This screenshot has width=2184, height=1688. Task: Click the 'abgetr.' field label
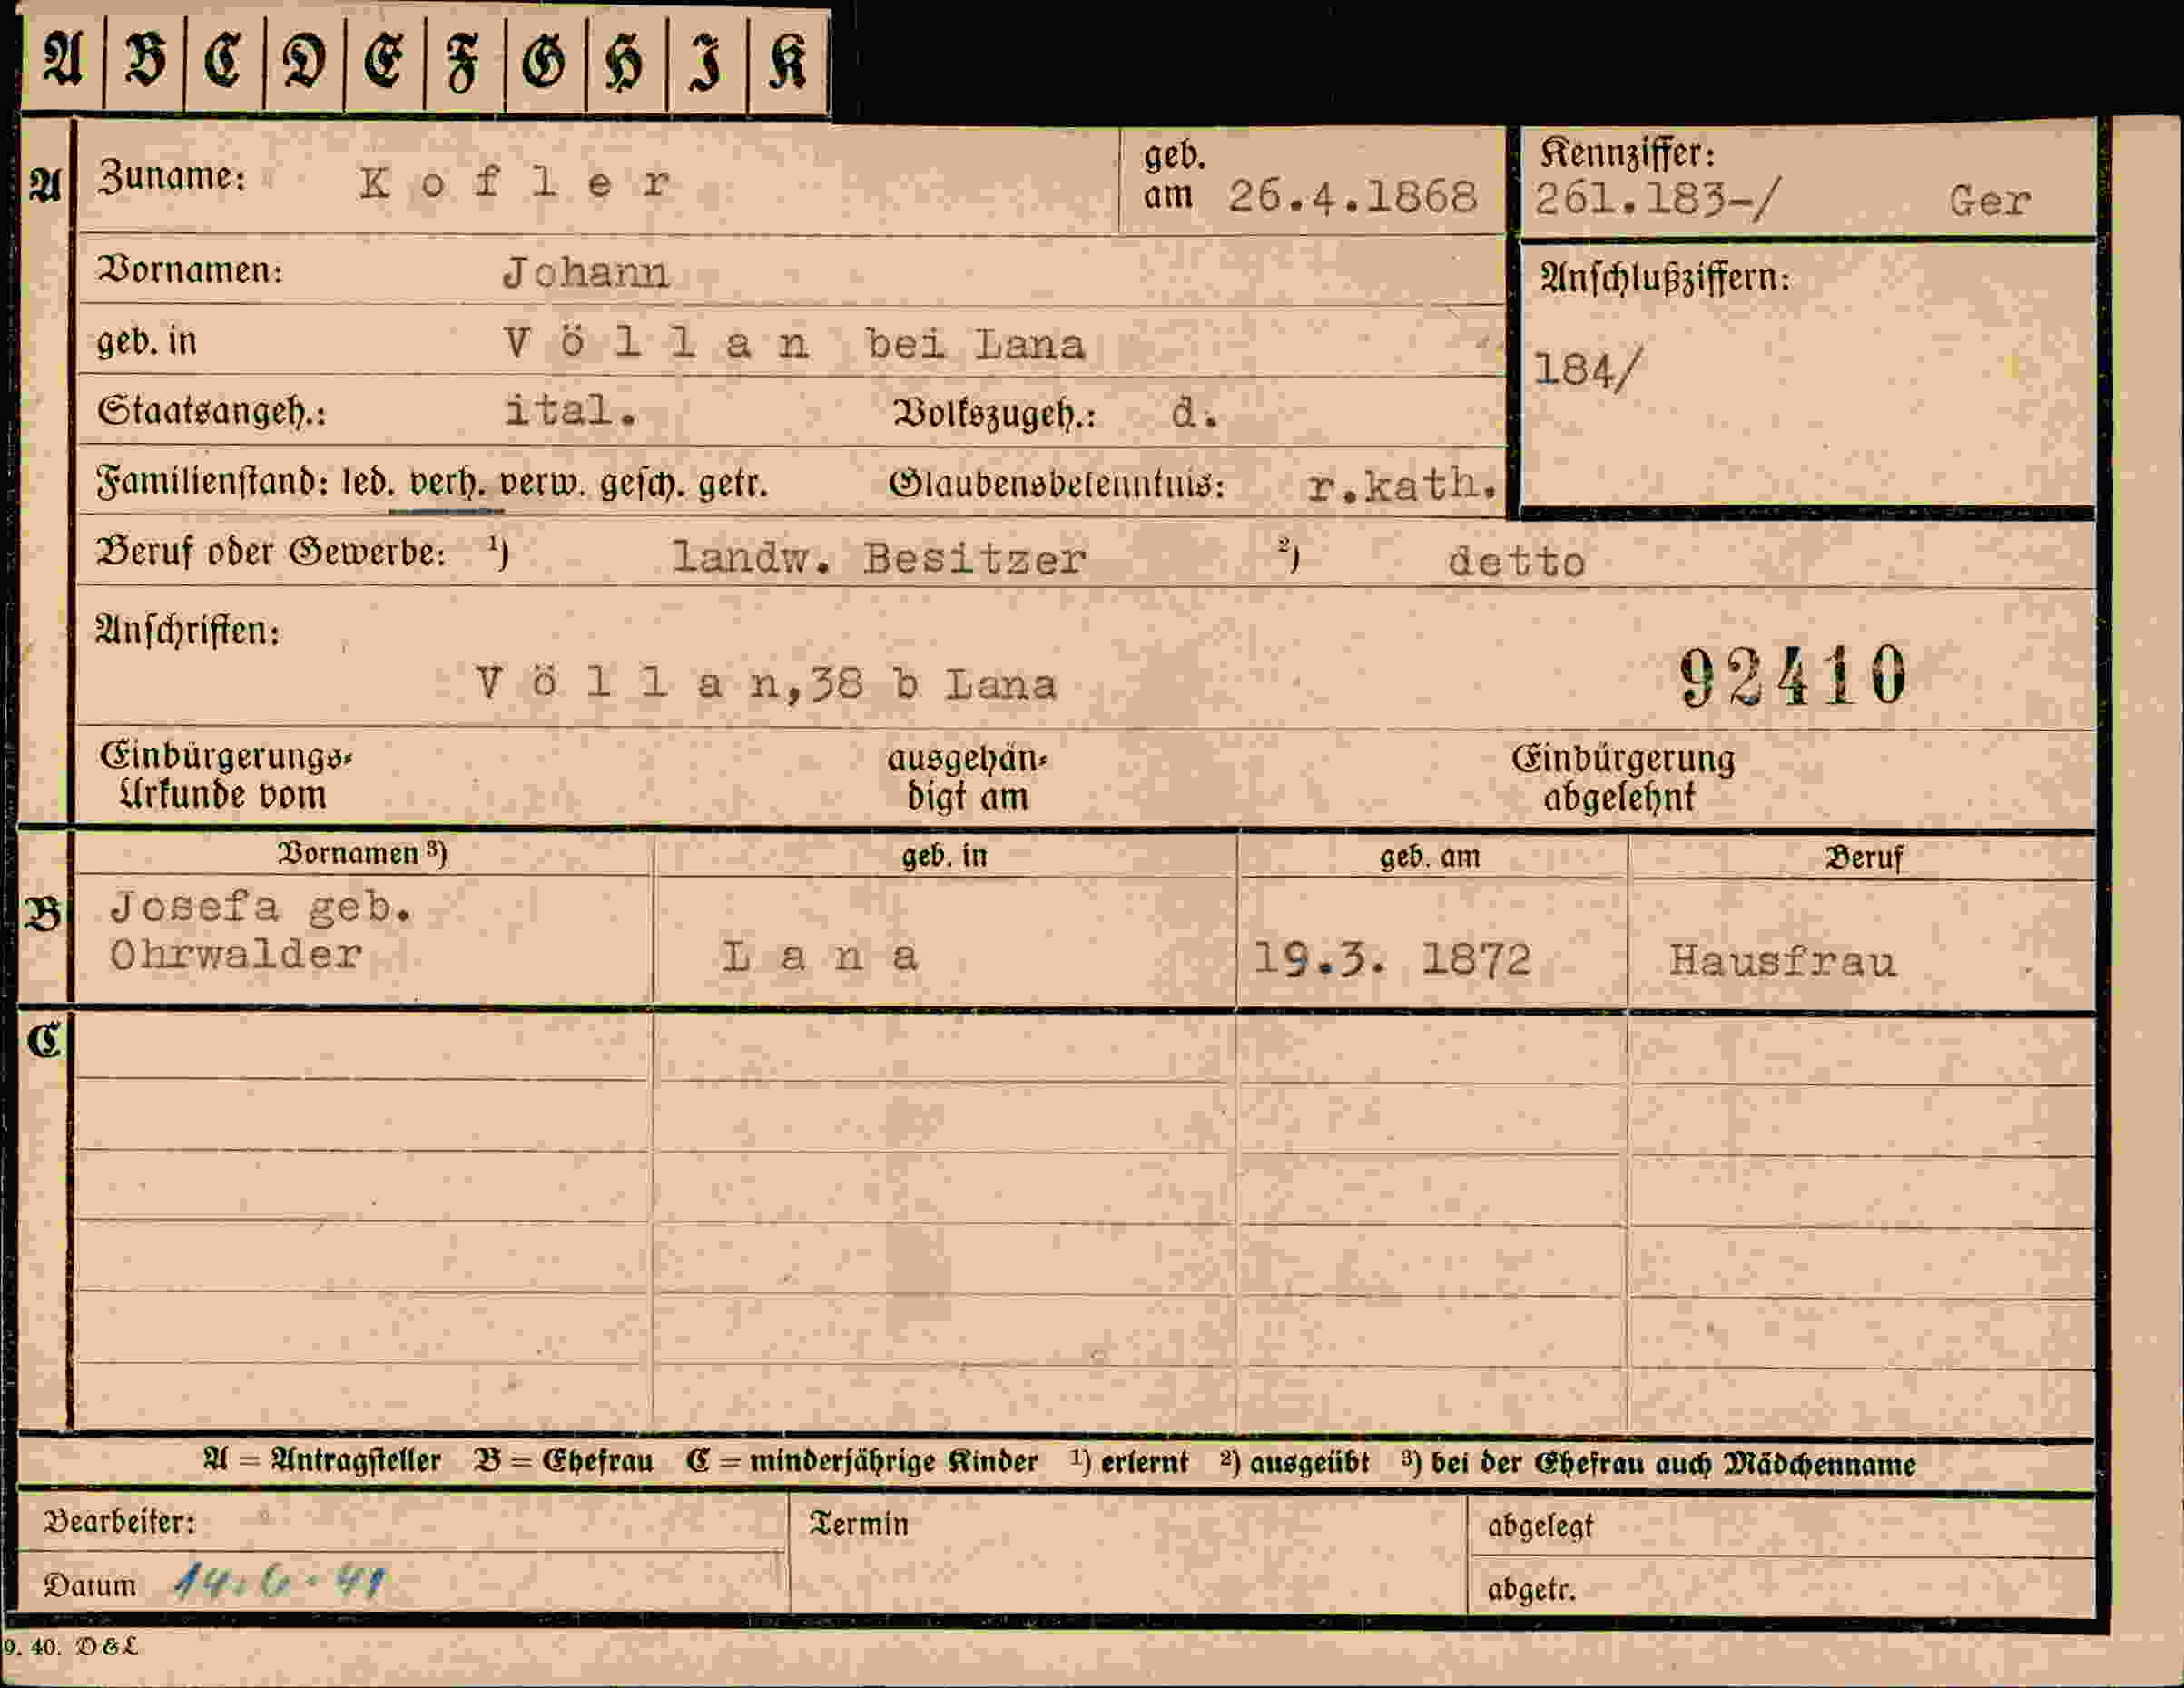(1531, 1589)
